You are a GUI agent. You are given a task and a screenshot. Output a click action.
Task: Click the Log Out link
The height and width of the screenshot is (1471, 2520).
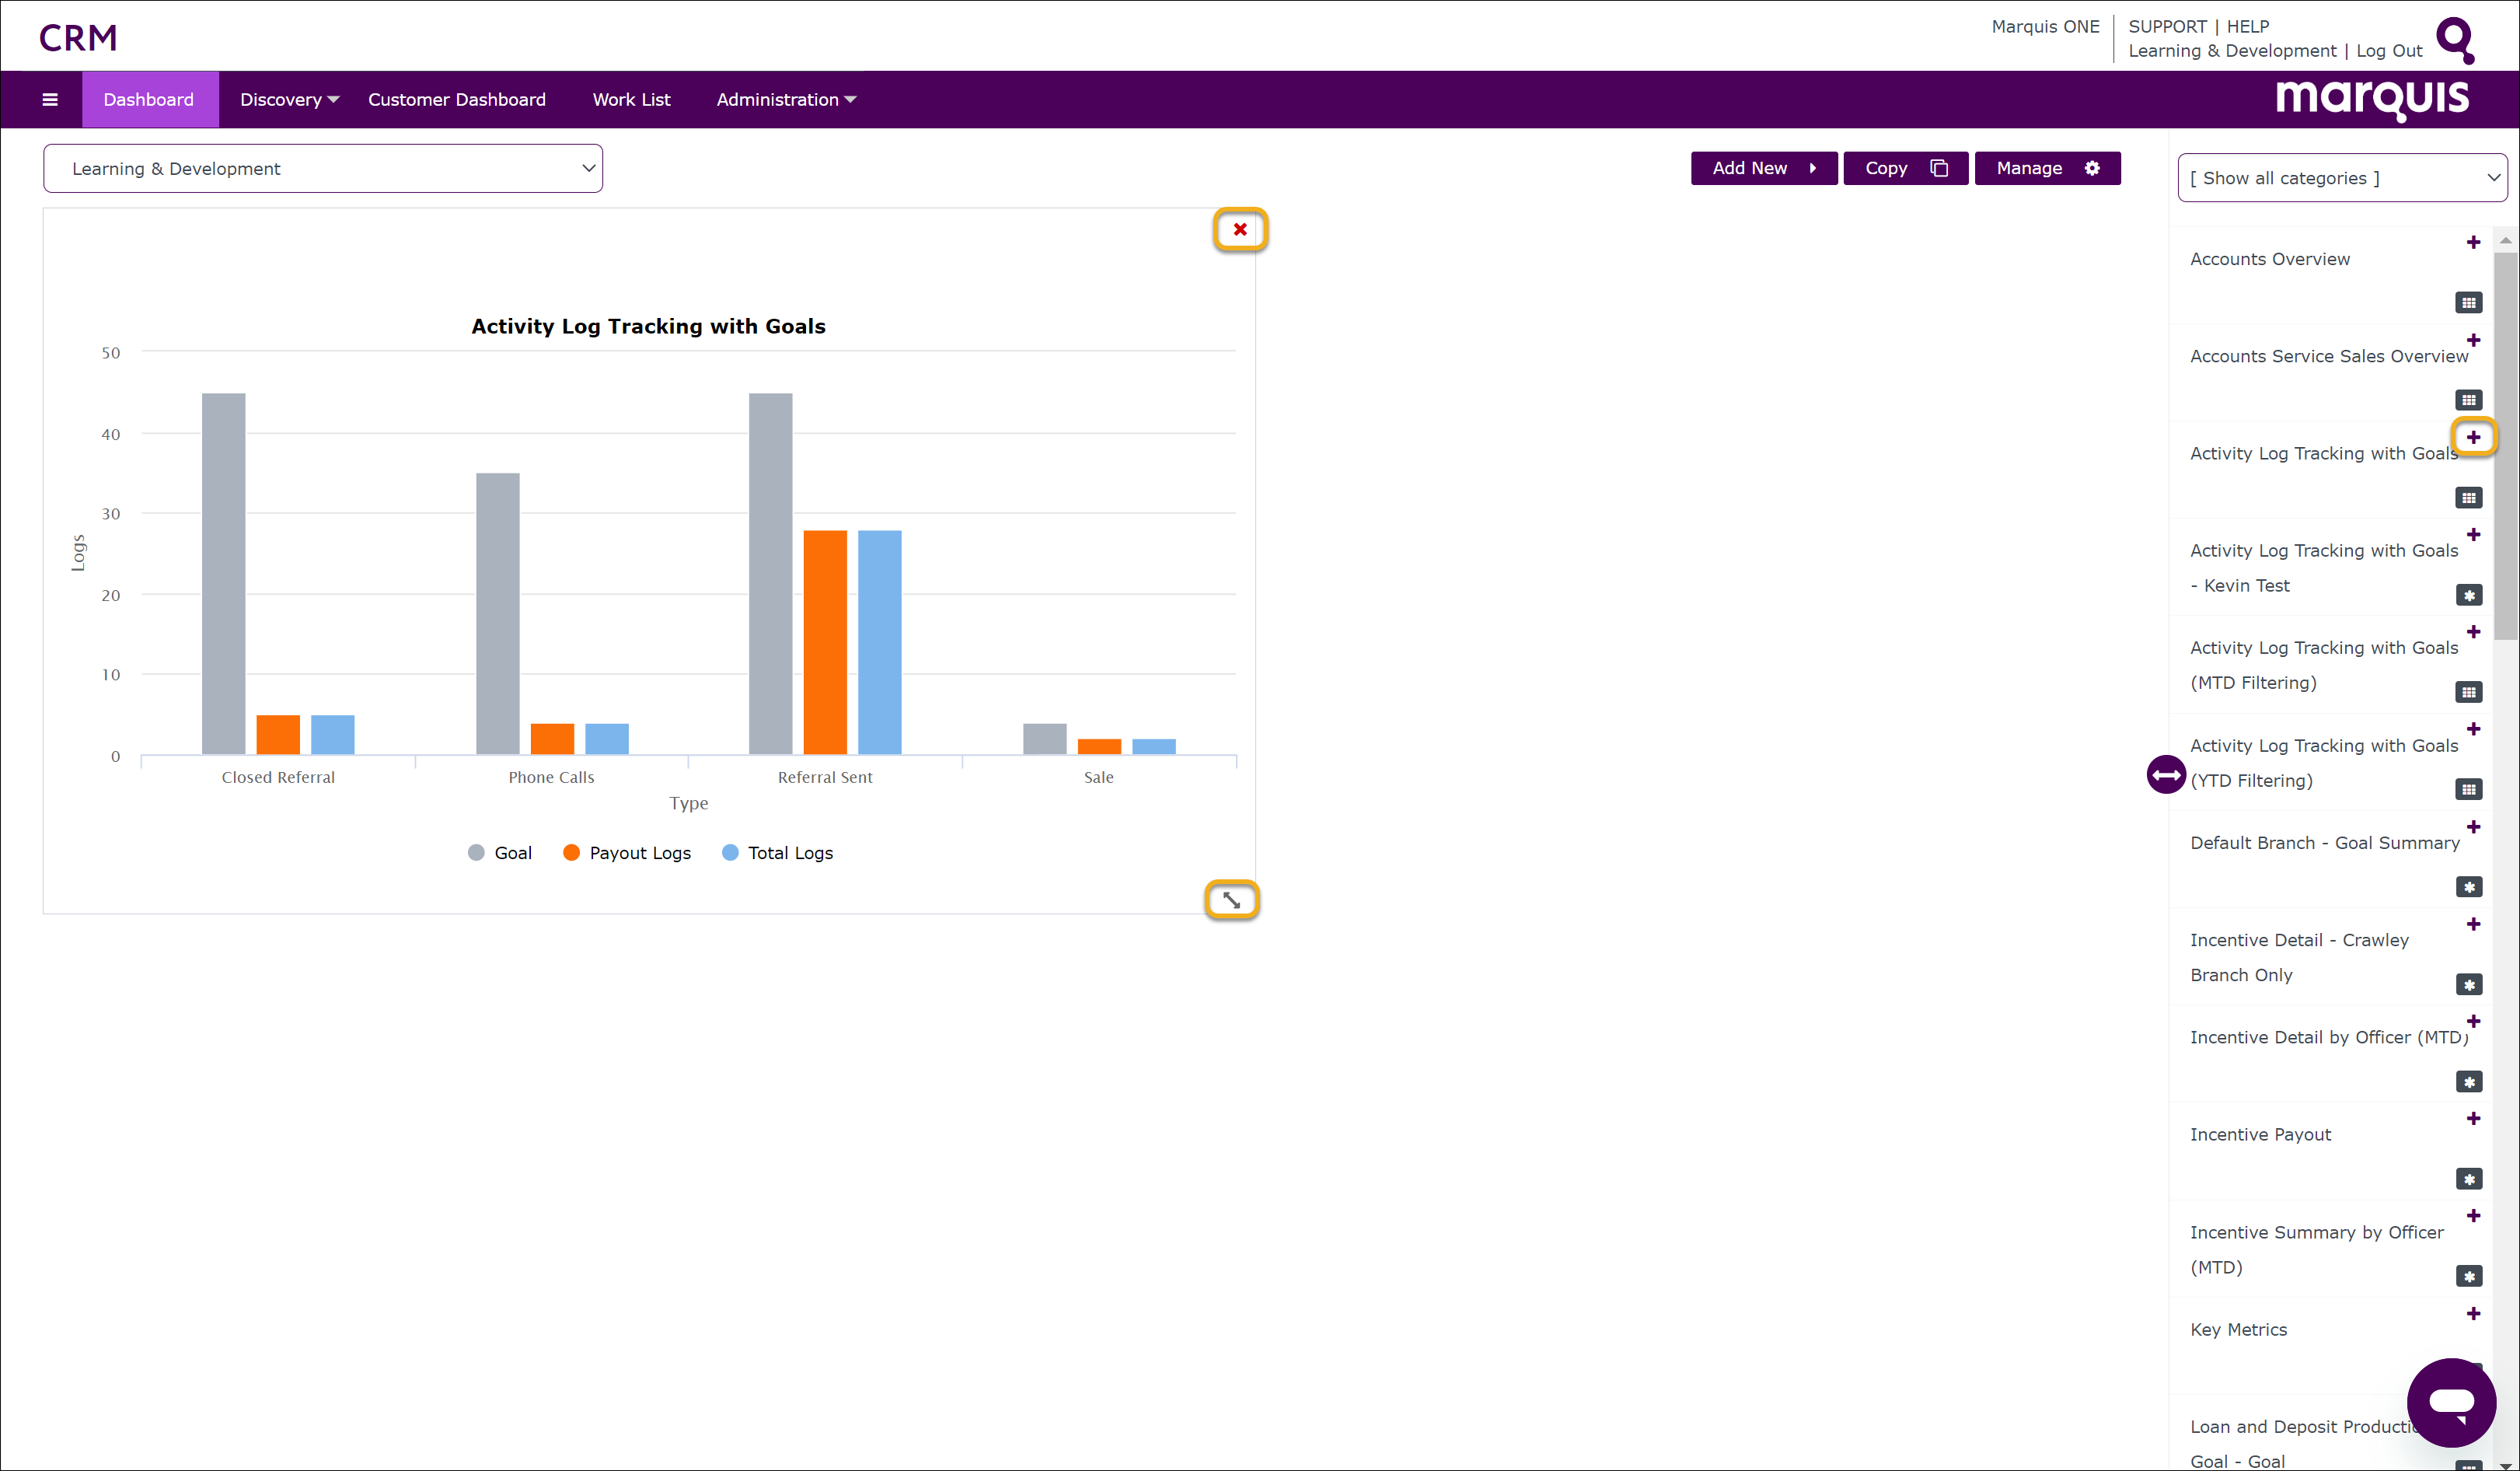coord(2388,51)
